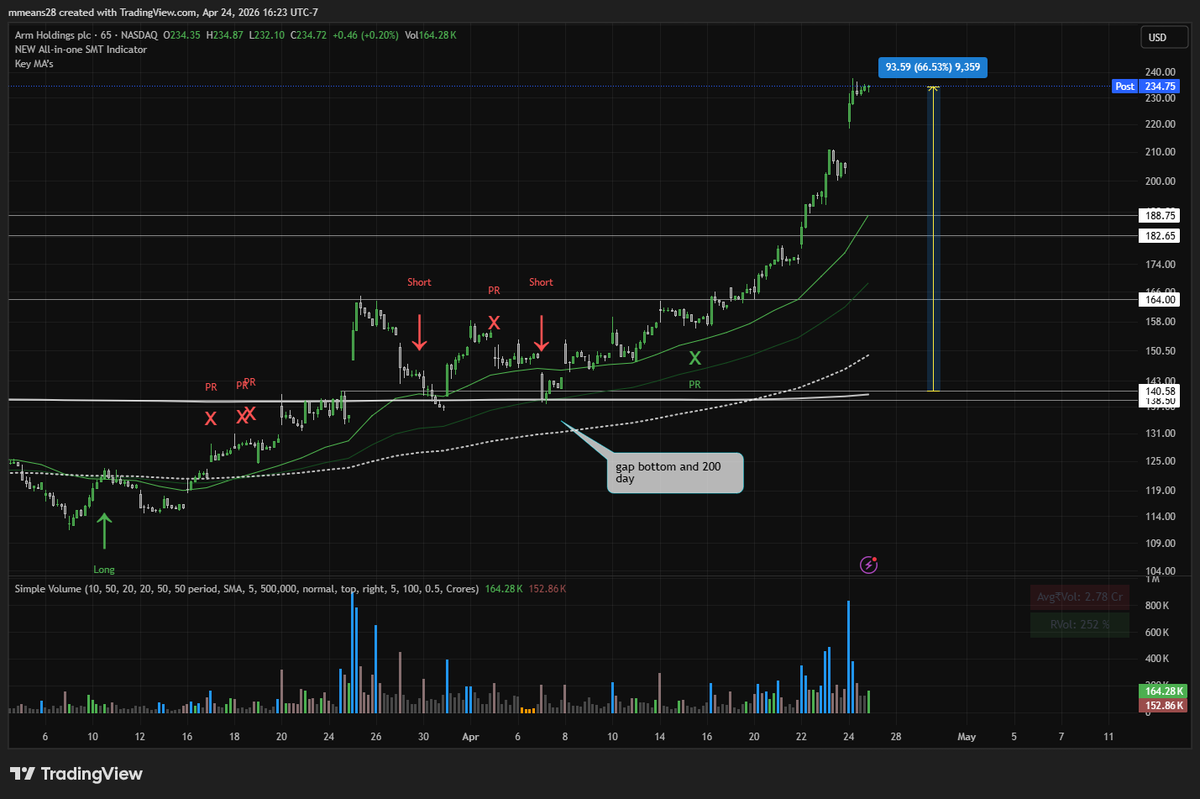The height and width of the screenshot is (799, 1200).
Task: Click the AvgVol: 2.78 Cr box
Action: click(1079, 597)
